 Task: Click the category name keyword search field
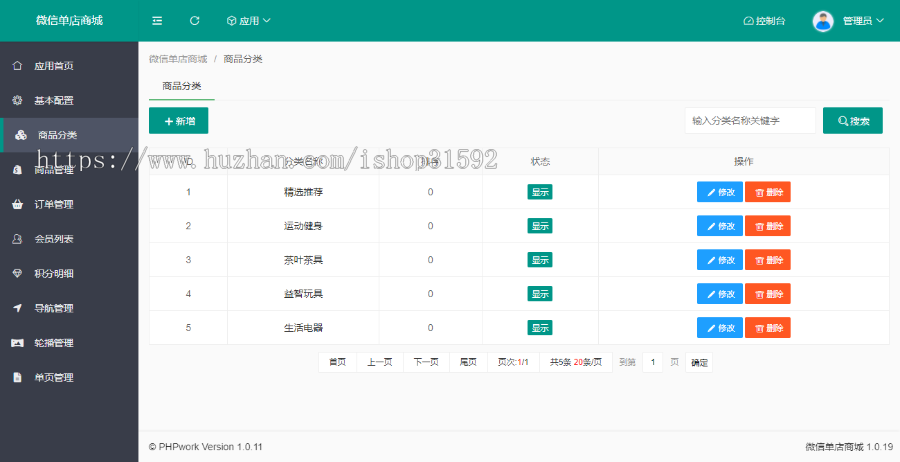pos(750,121)
